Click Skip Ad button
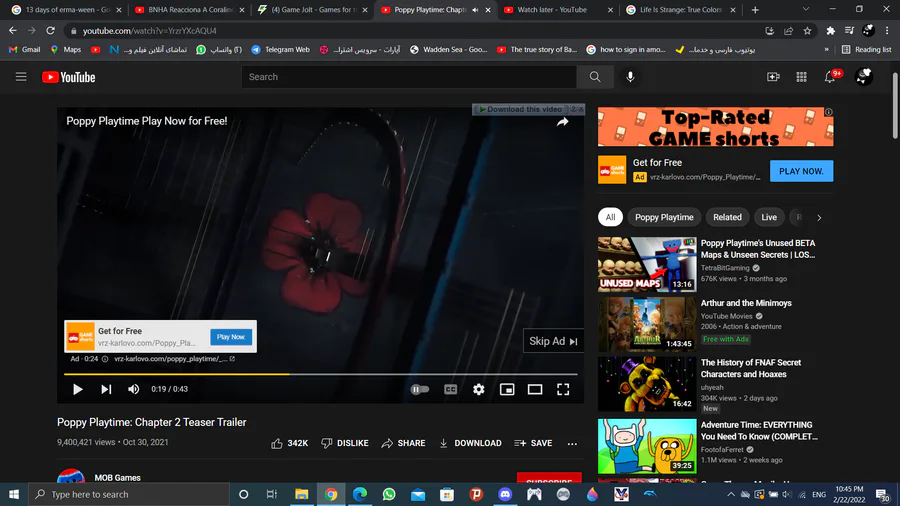This screenshot has width=900, height=506. pos(553,341)
